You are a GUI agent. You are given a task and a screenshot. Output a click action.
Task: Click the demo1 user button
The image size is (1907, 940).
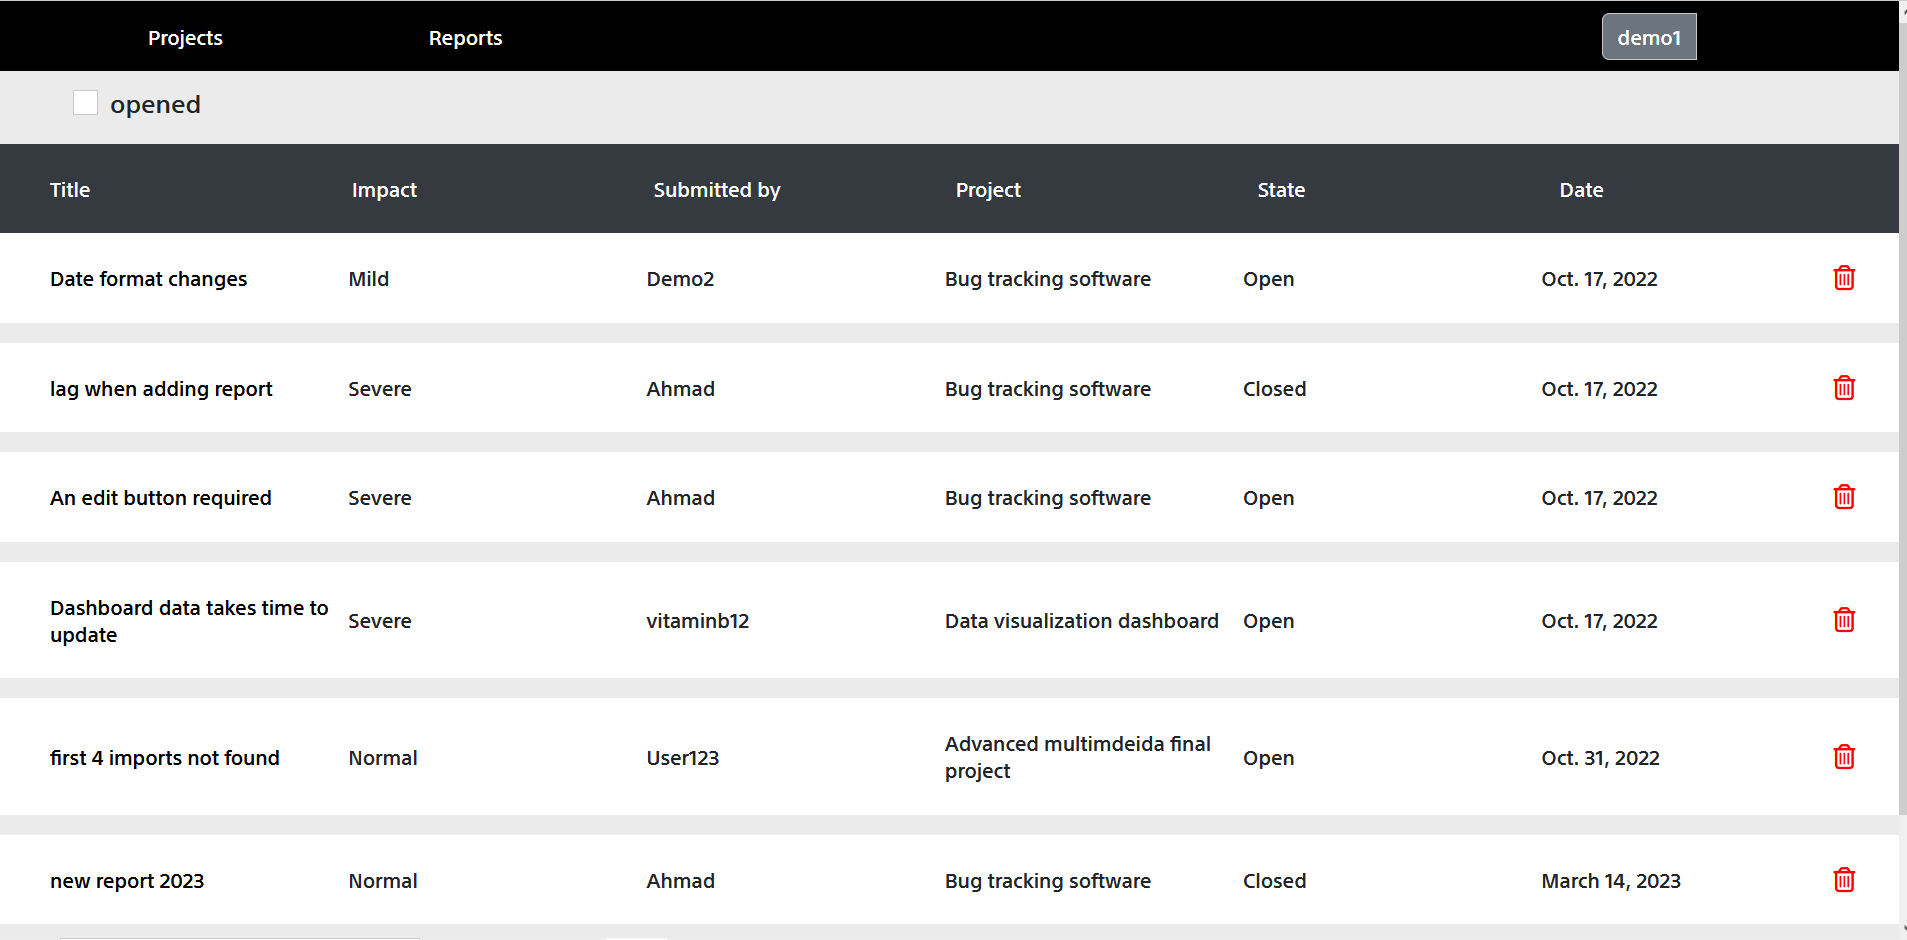tap(1648, 37)
